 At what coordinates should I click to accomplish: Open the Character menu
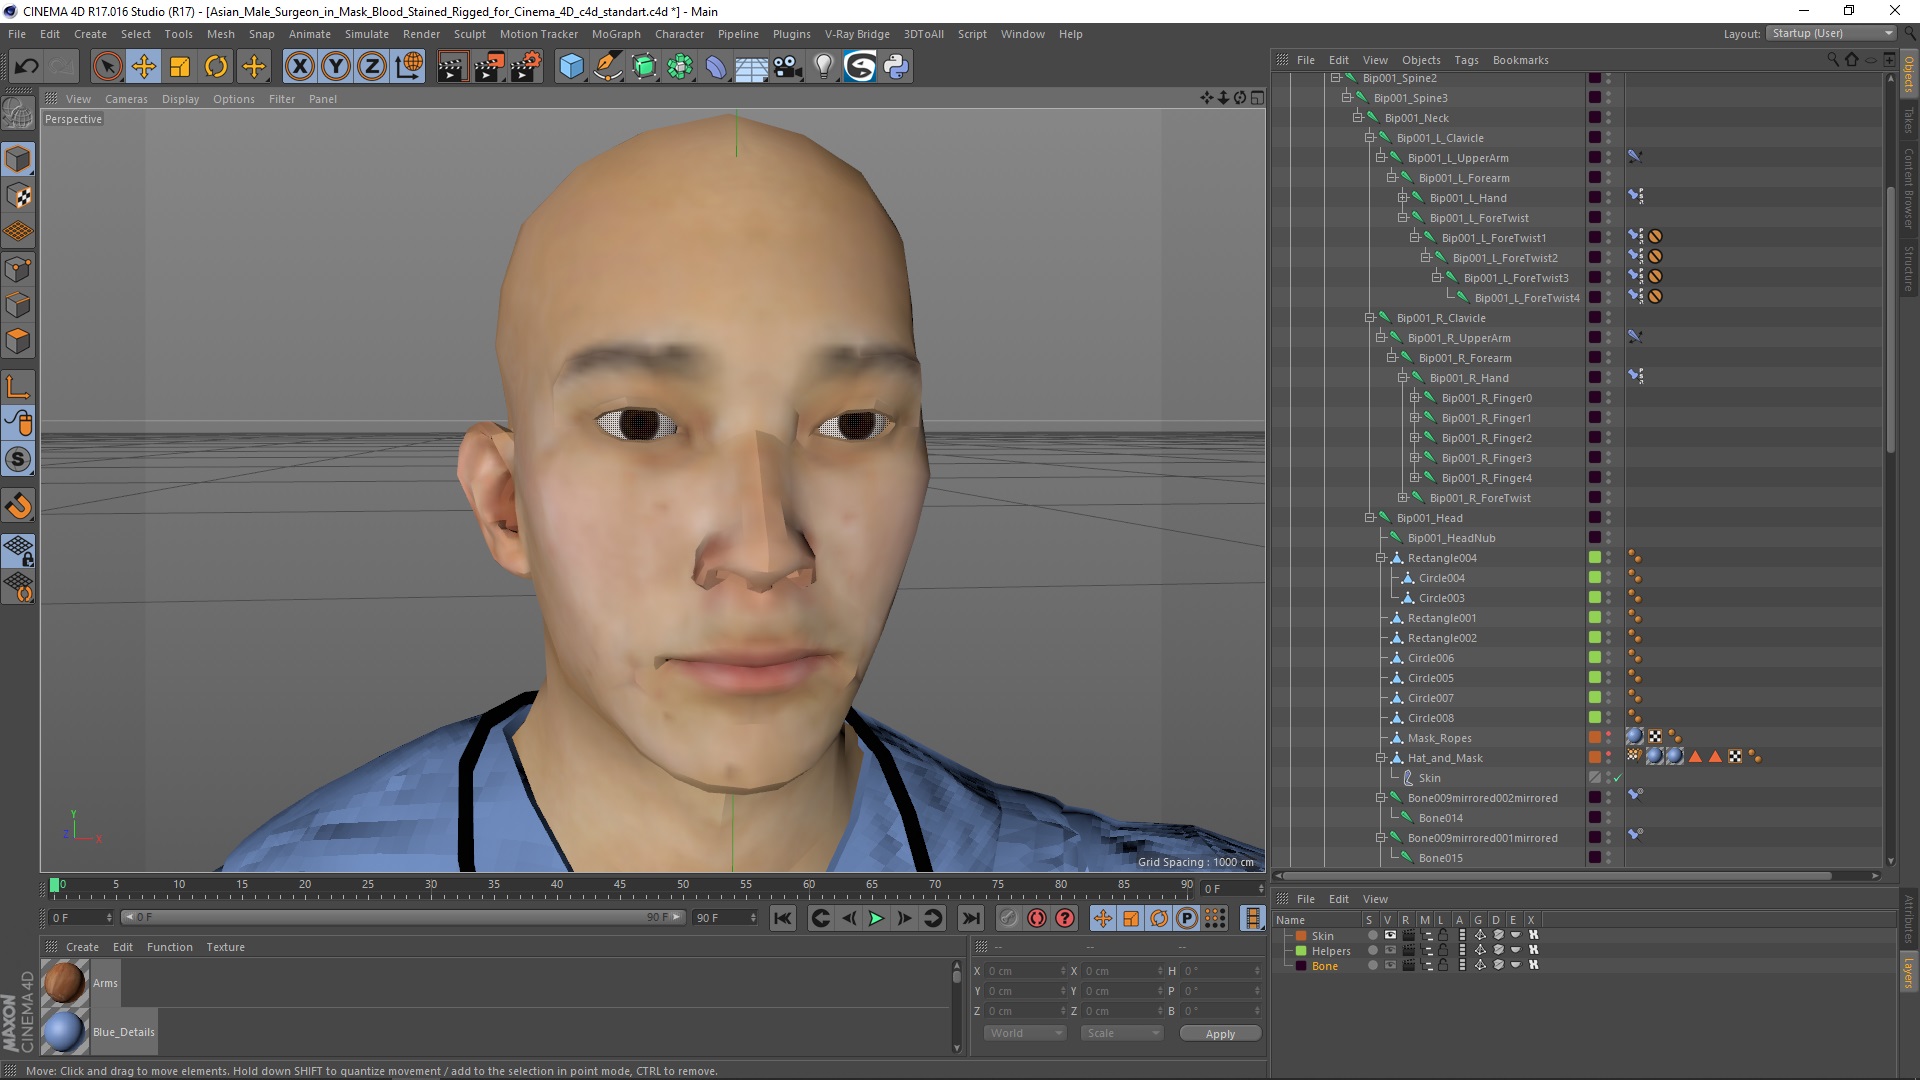pos(679,34)
